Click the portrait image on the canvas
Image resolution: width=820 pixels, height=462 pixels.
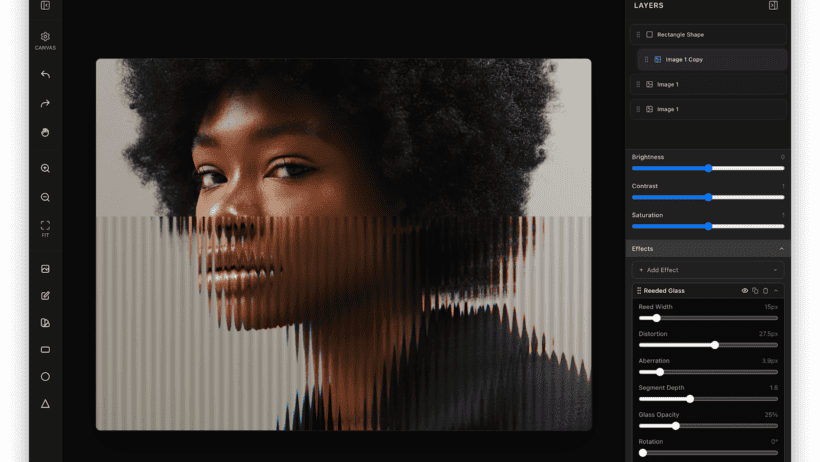pos(344,244)
